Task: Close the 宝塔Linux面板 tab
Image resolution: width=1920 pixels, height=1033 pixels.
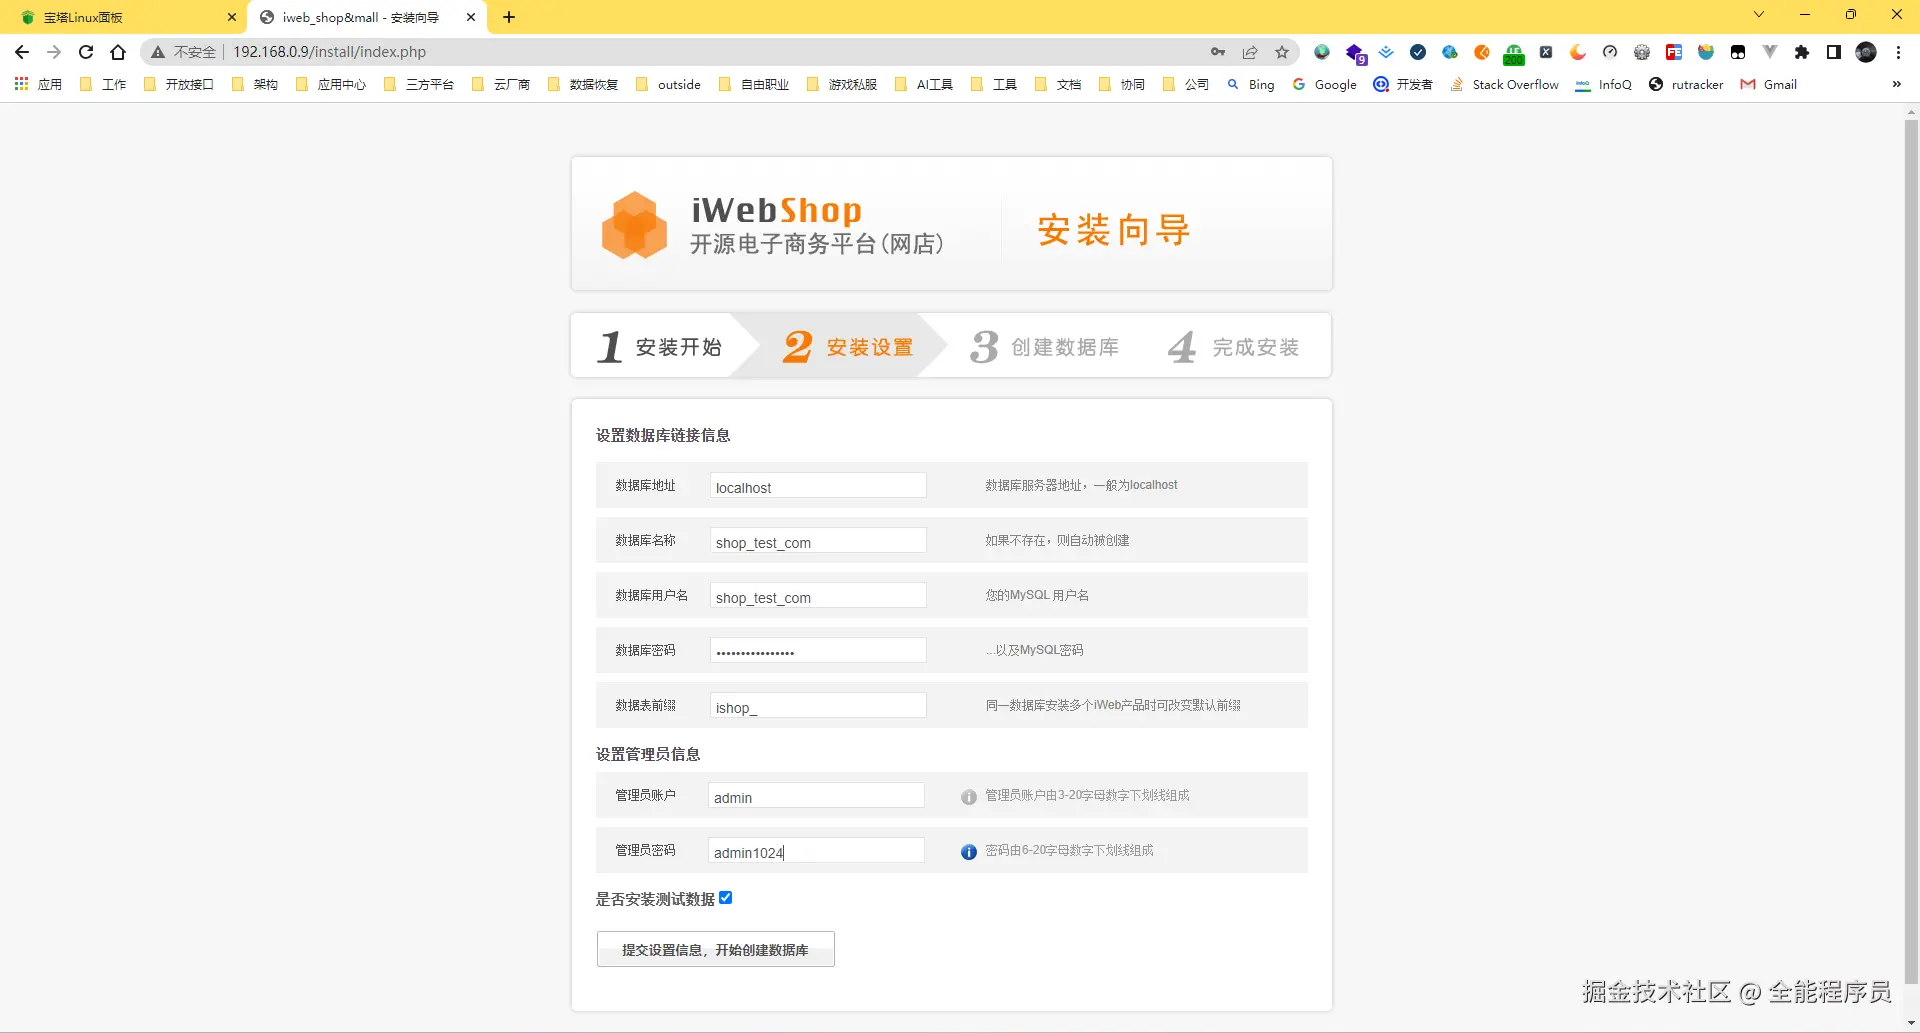Action: [231, 17]
